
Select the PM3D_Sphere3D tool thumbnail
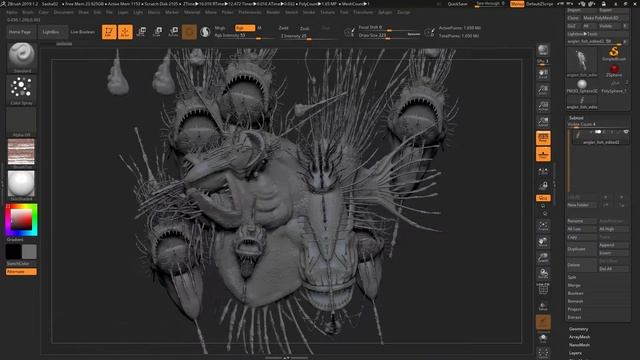[x=582, y=86]
